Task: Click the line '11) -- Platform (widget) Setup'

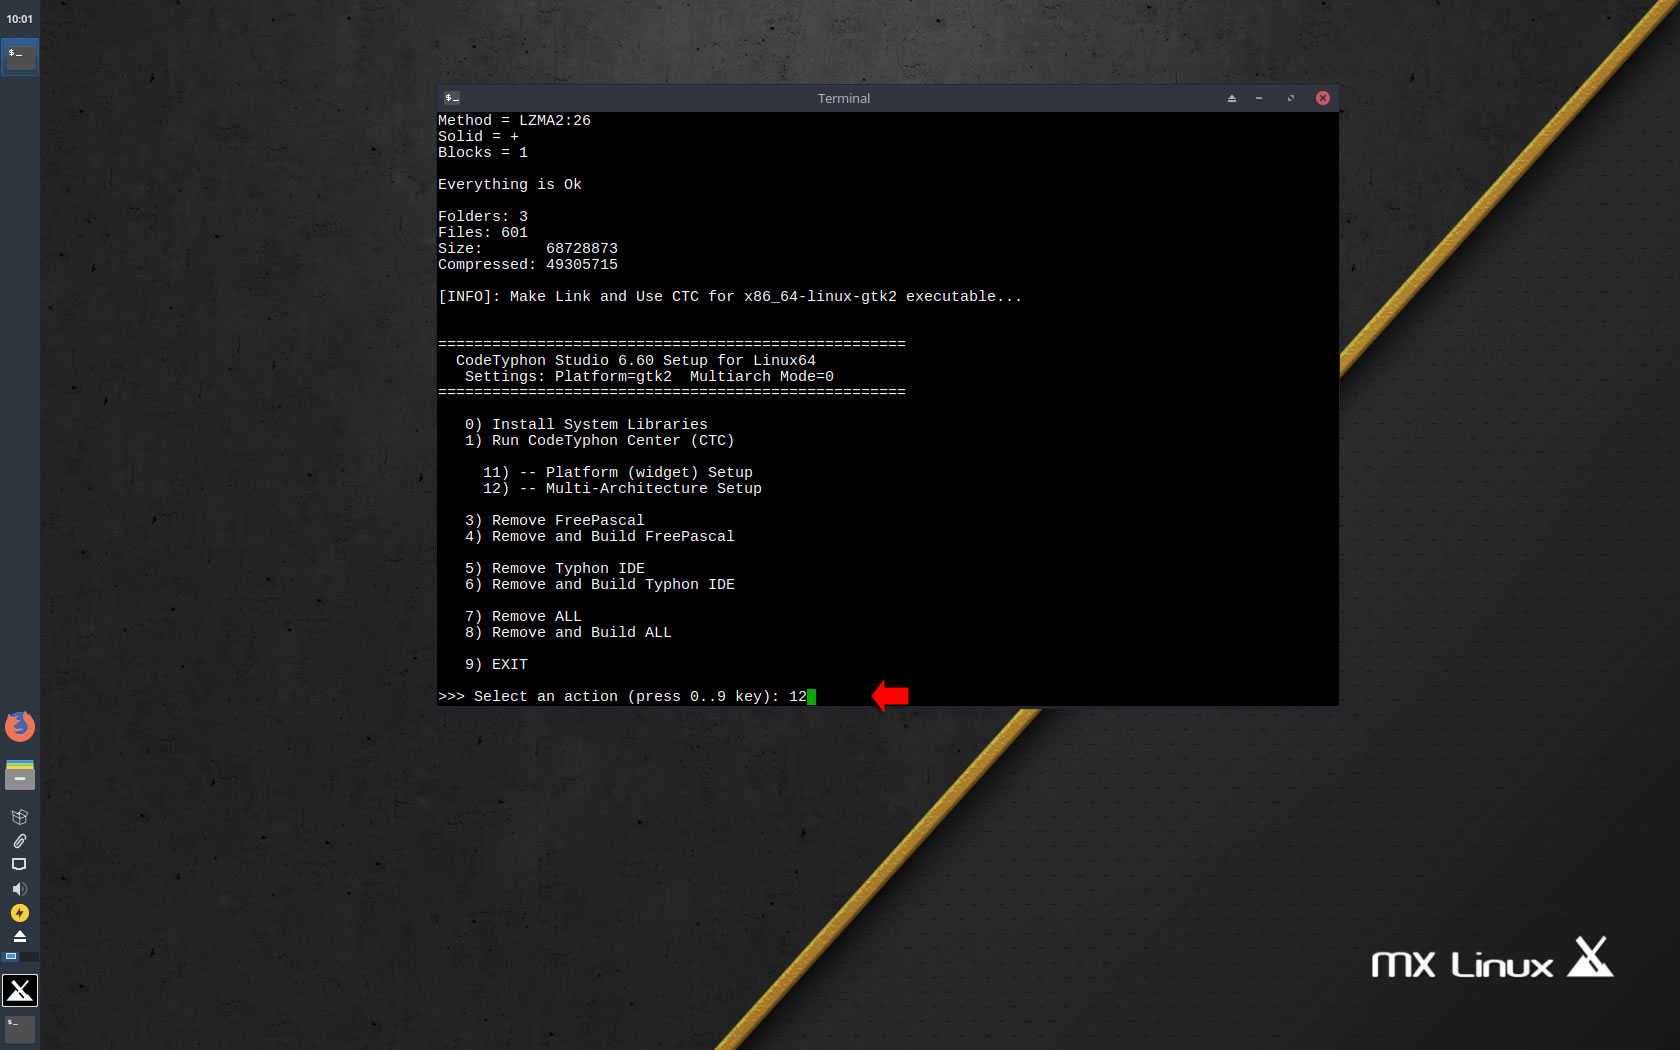Action: (x=618, y=472)
